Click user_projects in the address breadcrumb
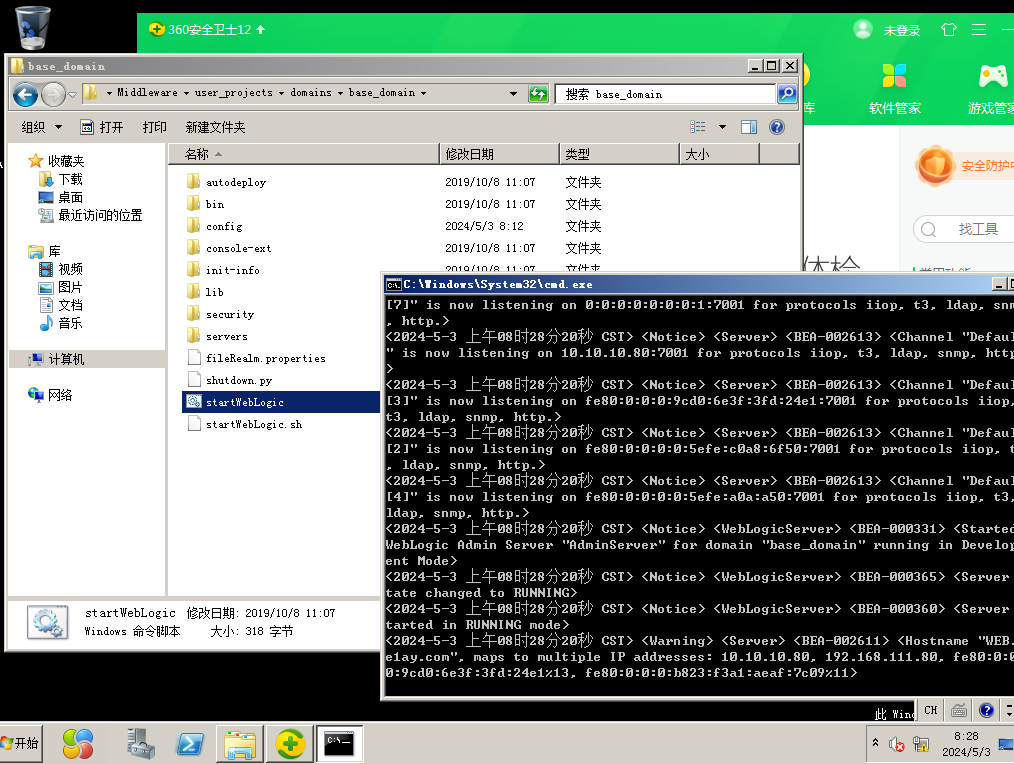The height and width of the screenshot is (764, 1014). [233, 93]
